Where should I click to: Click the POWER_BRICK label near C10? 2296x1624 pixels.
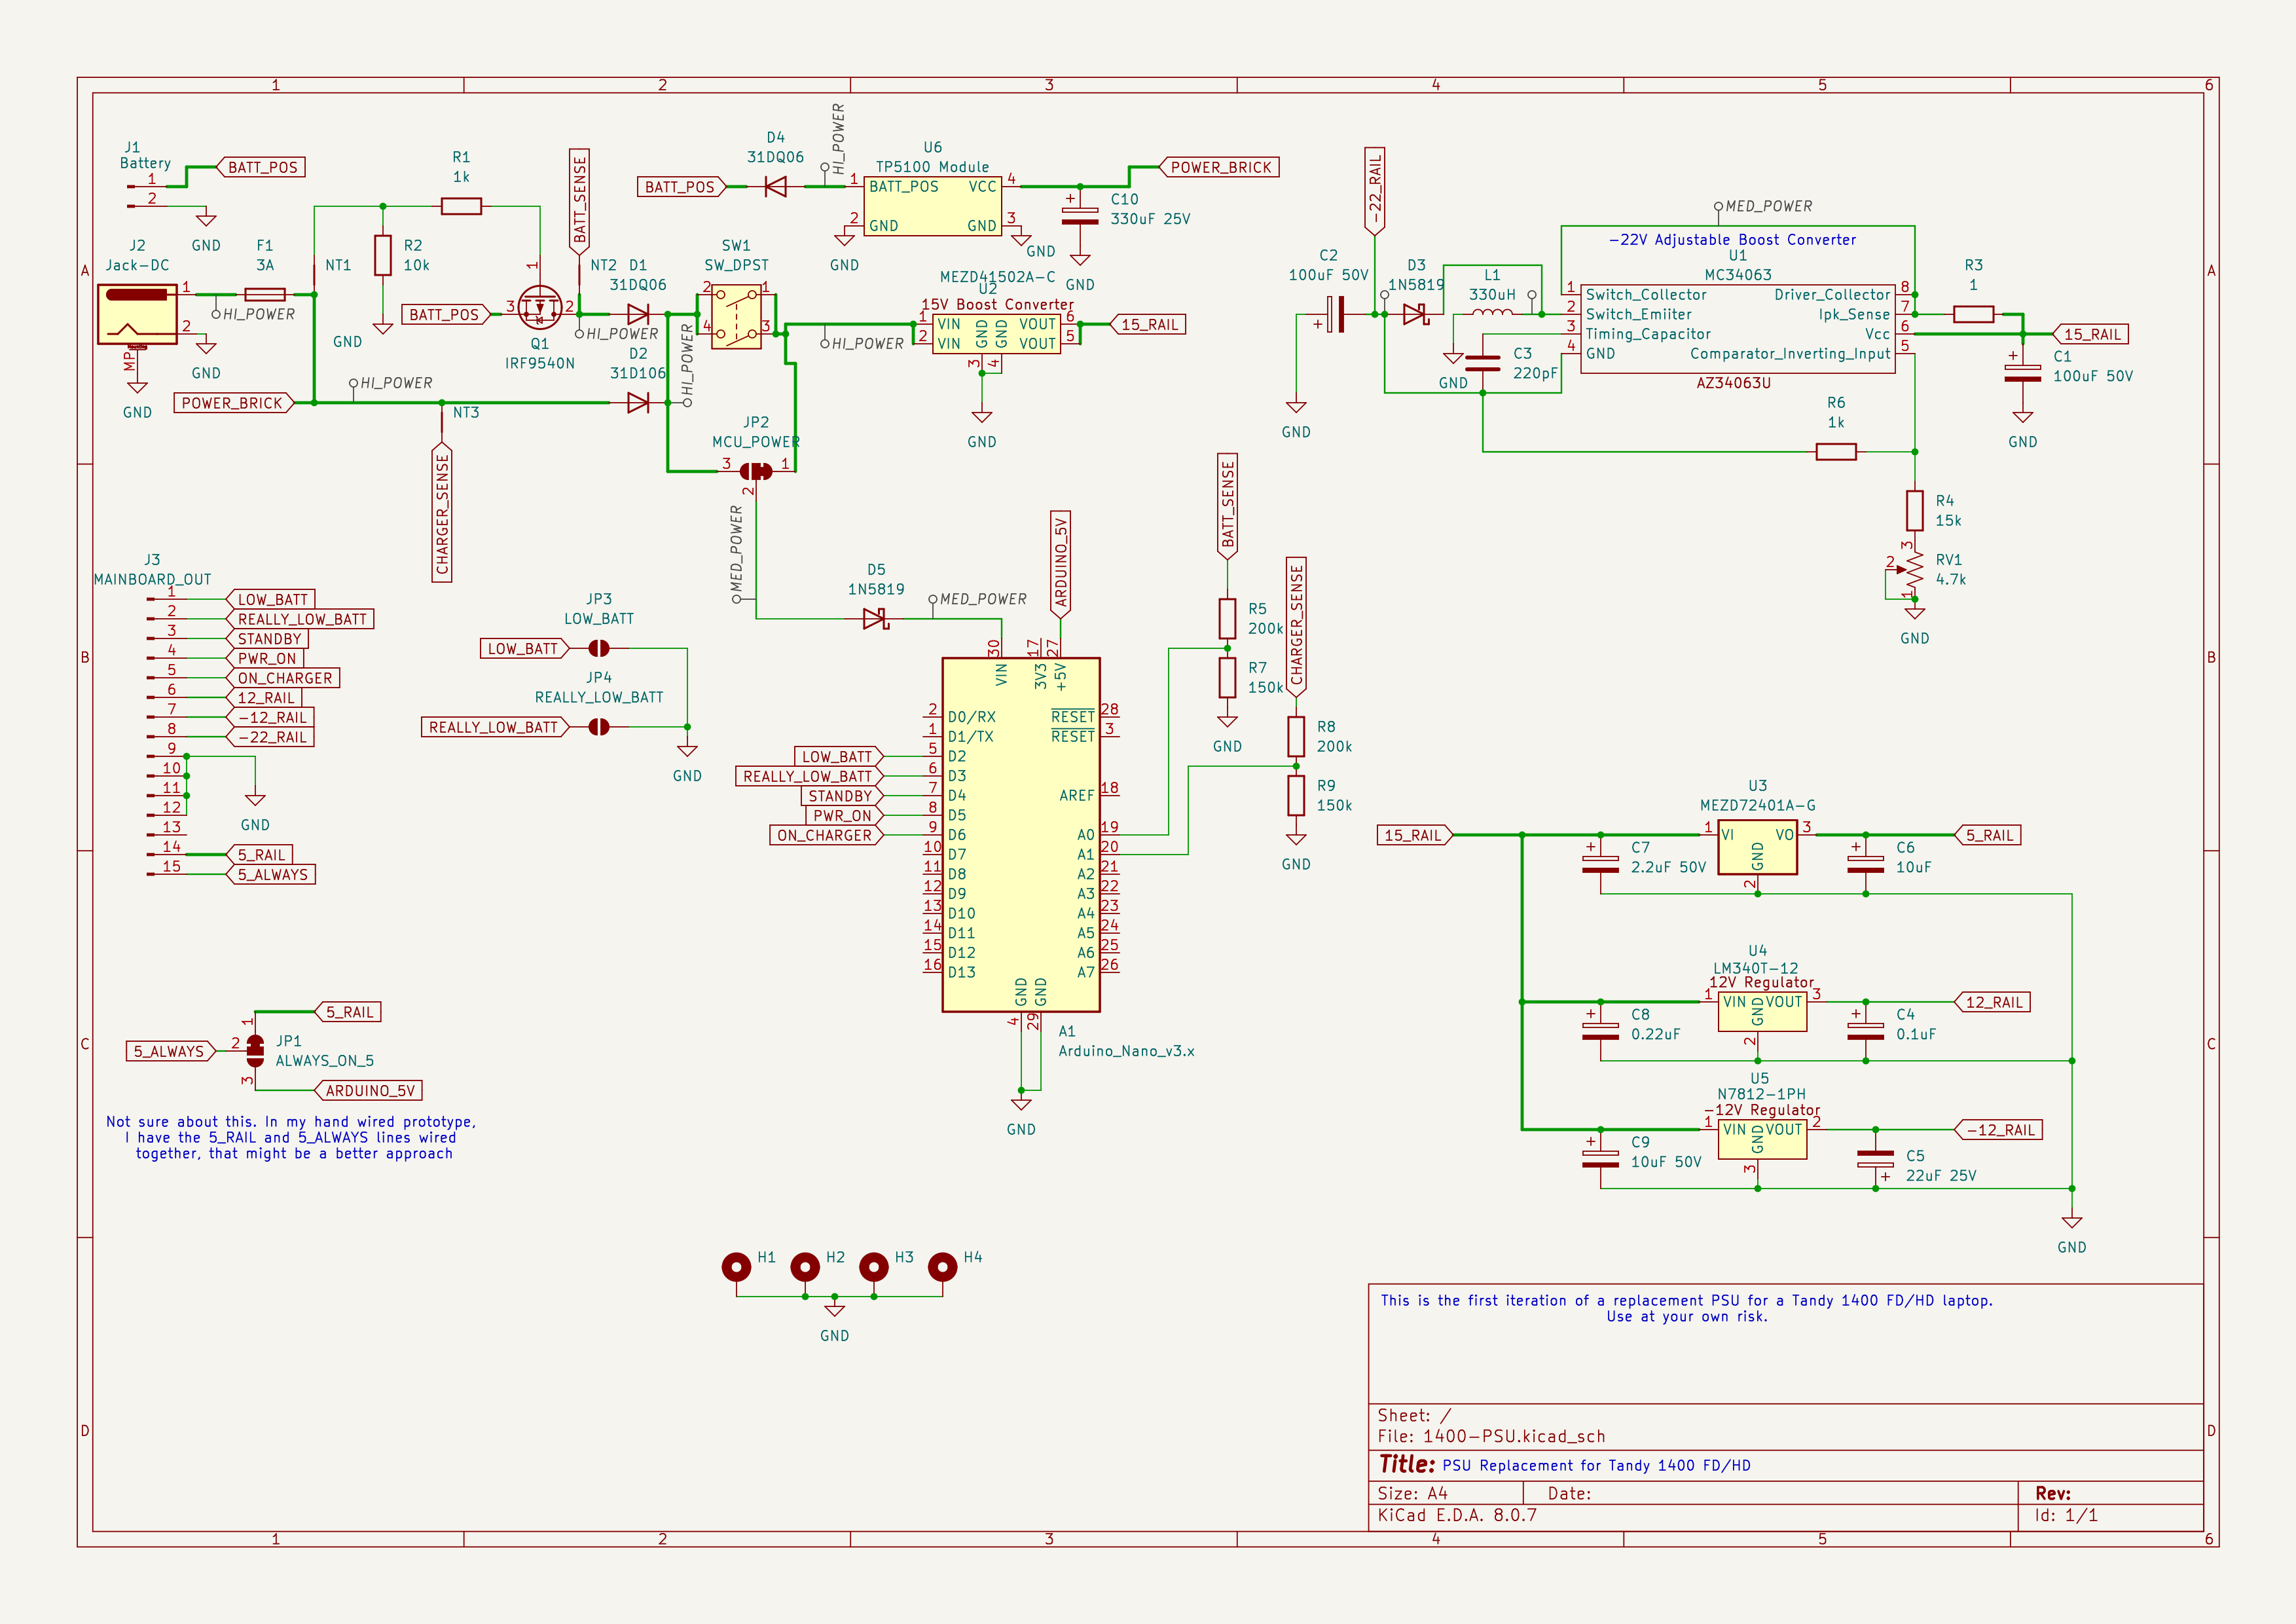(x=1219, y=167)
